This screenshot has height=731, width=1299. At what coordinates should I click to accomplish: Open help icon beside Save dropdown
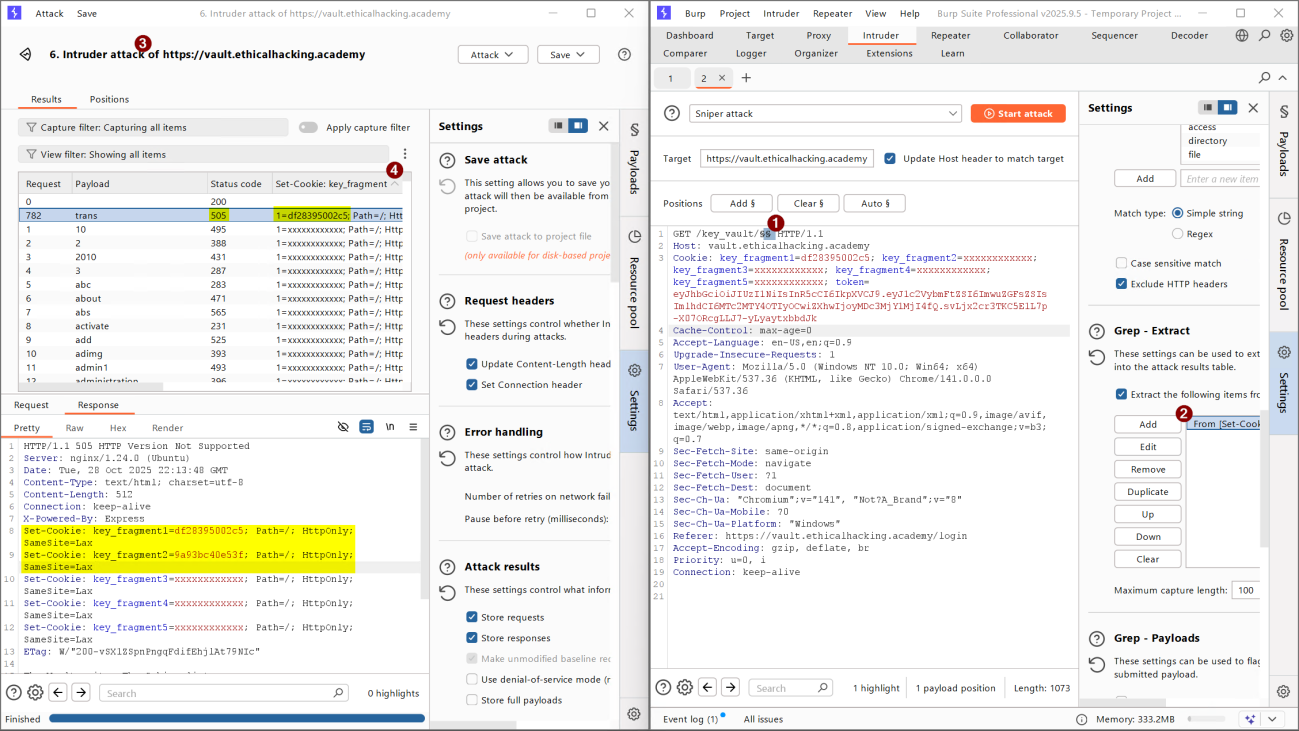point(624,54)
